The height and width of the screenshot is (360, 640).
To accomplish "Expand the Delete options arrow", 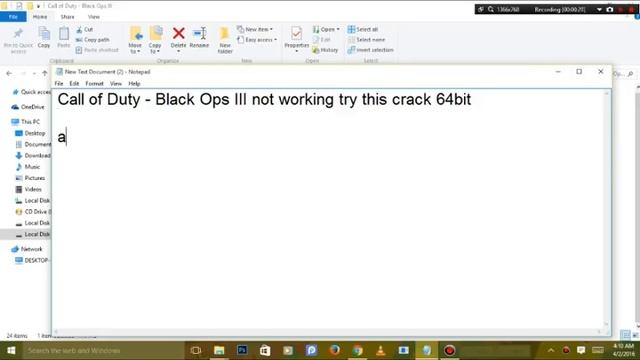I will click(178, 51).
